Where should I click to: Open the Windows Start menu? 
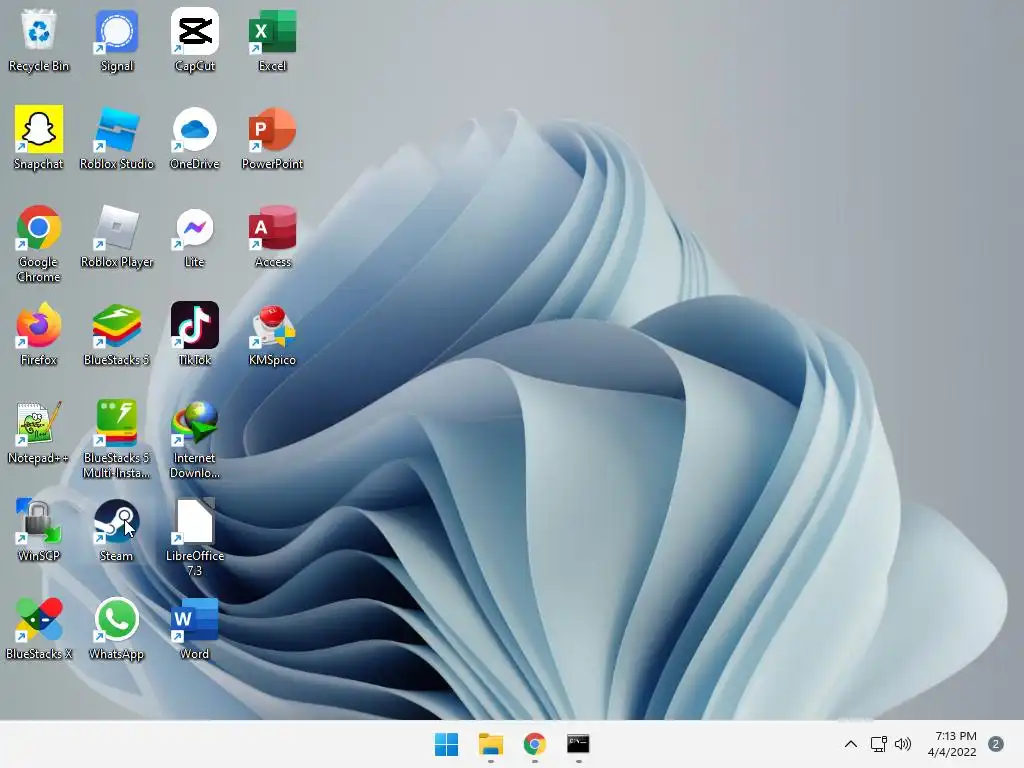point(447,744)
